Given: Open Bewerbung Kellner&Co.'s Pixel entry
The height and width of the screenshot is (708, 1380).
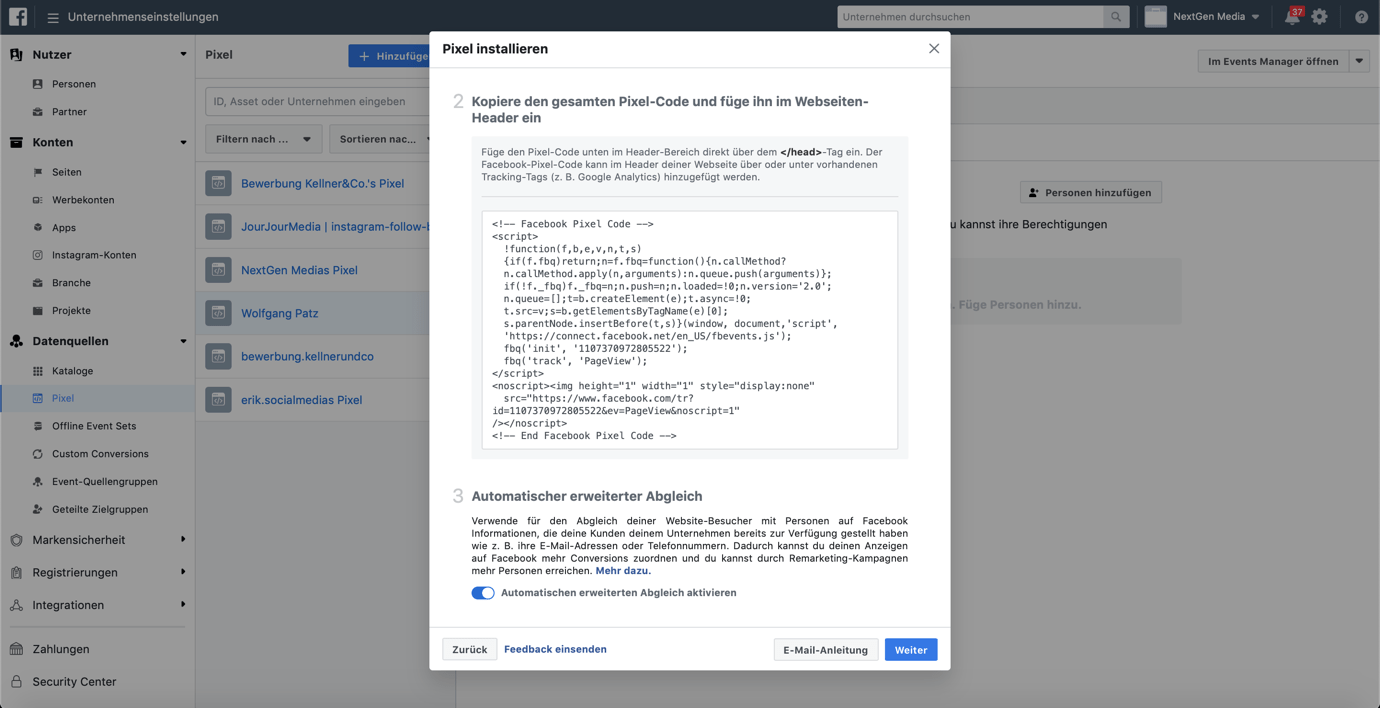Looking at the screenshot, I should 322,184.
